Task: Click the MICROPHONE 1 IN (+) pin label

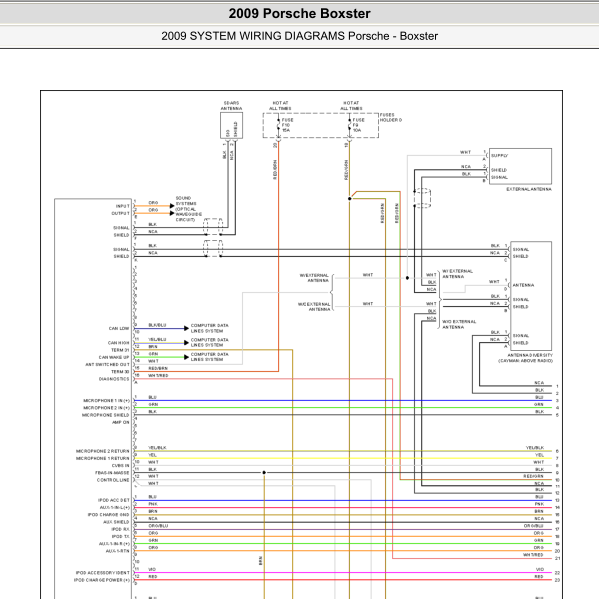Action: (x=107, y=401)
